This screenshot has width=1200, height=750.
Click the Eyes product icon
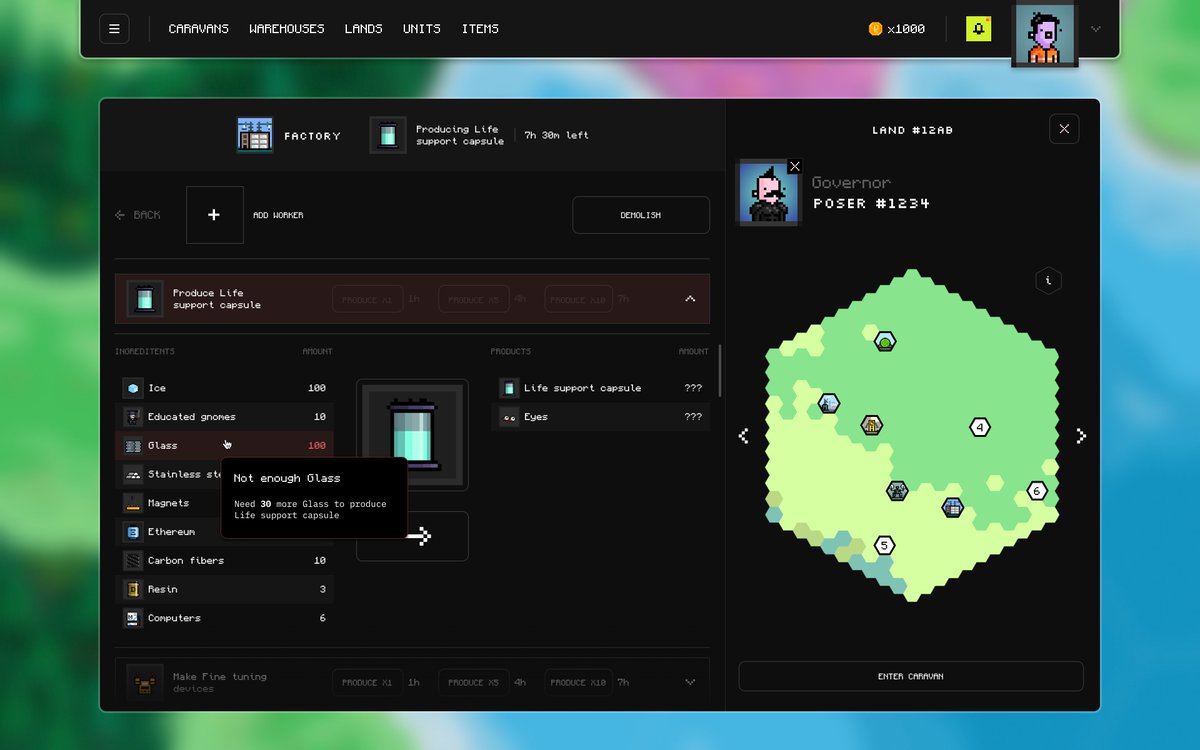[509, 417]
